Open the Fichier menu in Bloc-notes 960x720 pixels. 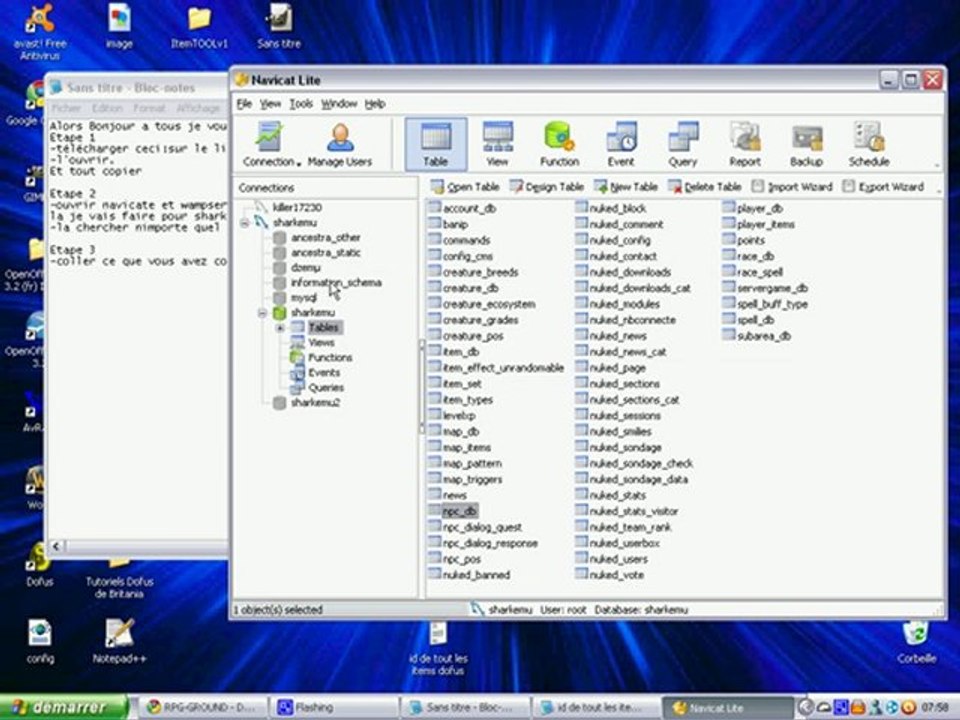coord(66,108)
